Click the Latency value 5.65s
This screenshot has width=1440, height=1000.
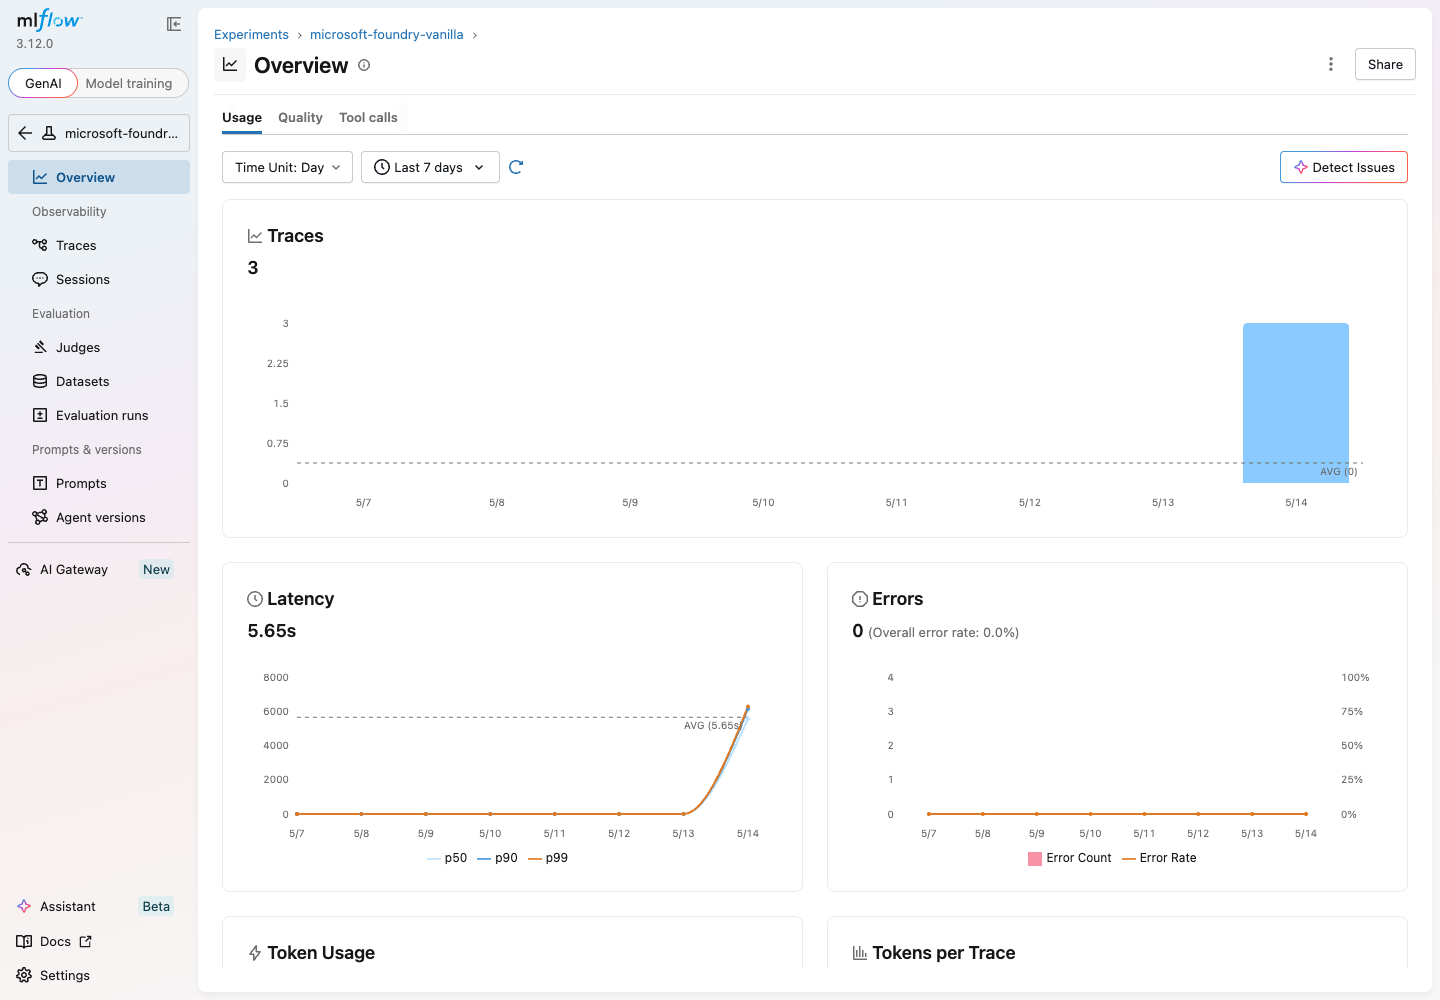pyautogui.click(x=272, y=631)
